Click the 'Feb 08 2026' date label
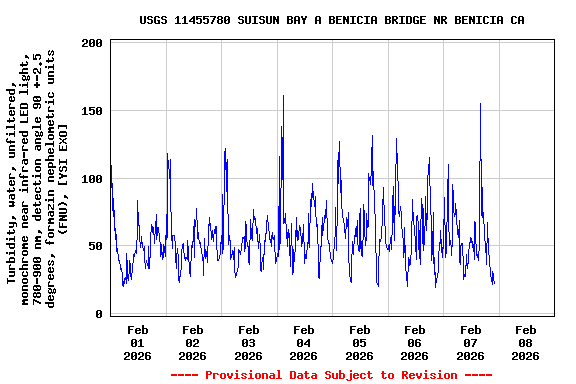Image resolution: width=576 pixels, height=384 pixels. coord(525,343)
